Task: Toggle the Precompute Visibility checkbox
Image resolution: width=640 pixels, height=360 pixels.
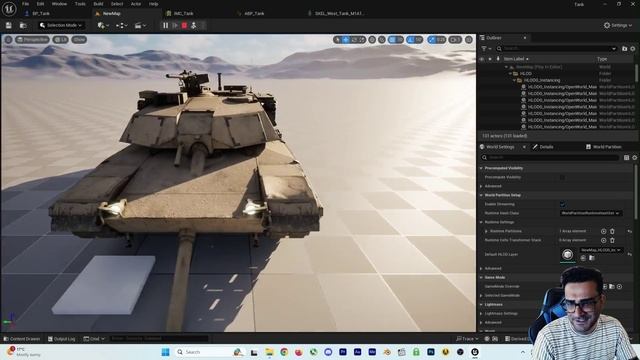Action: tap(562, 177)
